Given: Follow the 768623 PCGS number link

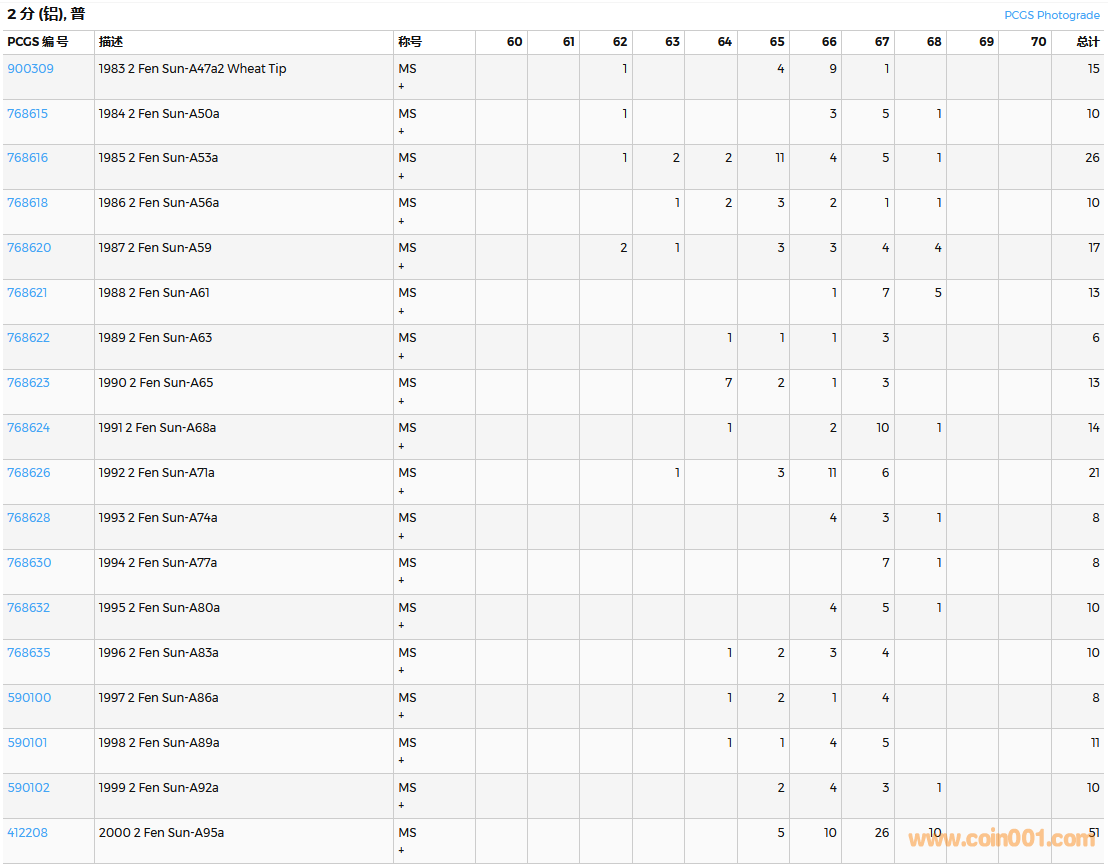Looking at the screenshot, I should [28, 383].
